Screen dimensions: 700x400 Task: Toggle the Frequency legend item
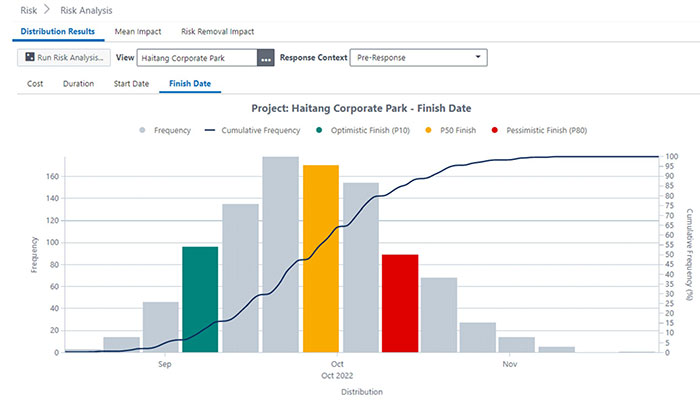tap(165, 130)
